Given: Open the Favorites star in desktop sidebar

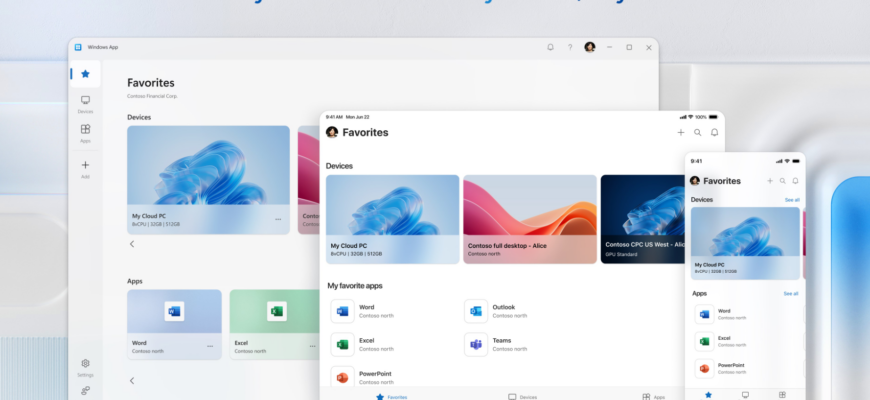Looking at the screenshot, I should click(x=85, y=74).
